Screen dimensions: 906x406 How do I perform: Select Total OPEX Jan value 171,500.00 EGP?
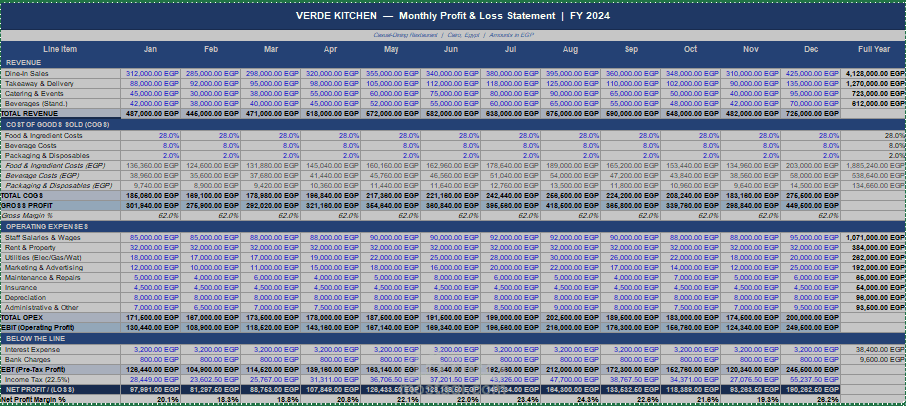click(150, 318)
